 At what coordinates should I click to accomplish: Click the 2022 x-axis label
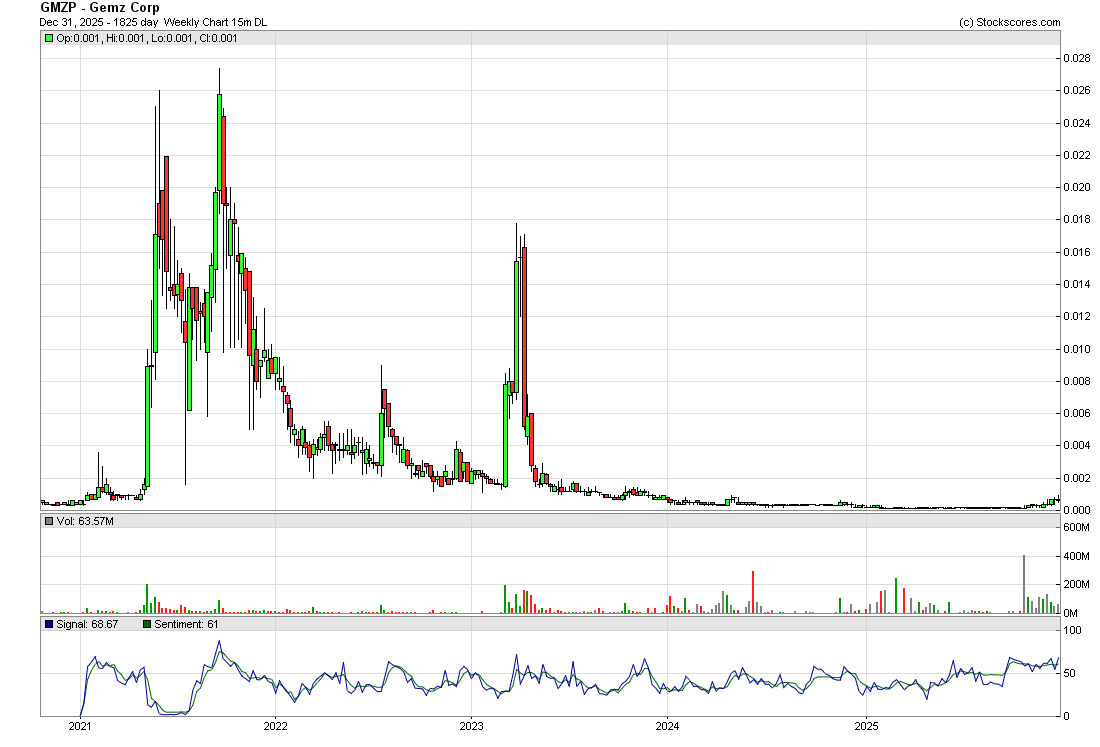(276, 727)
